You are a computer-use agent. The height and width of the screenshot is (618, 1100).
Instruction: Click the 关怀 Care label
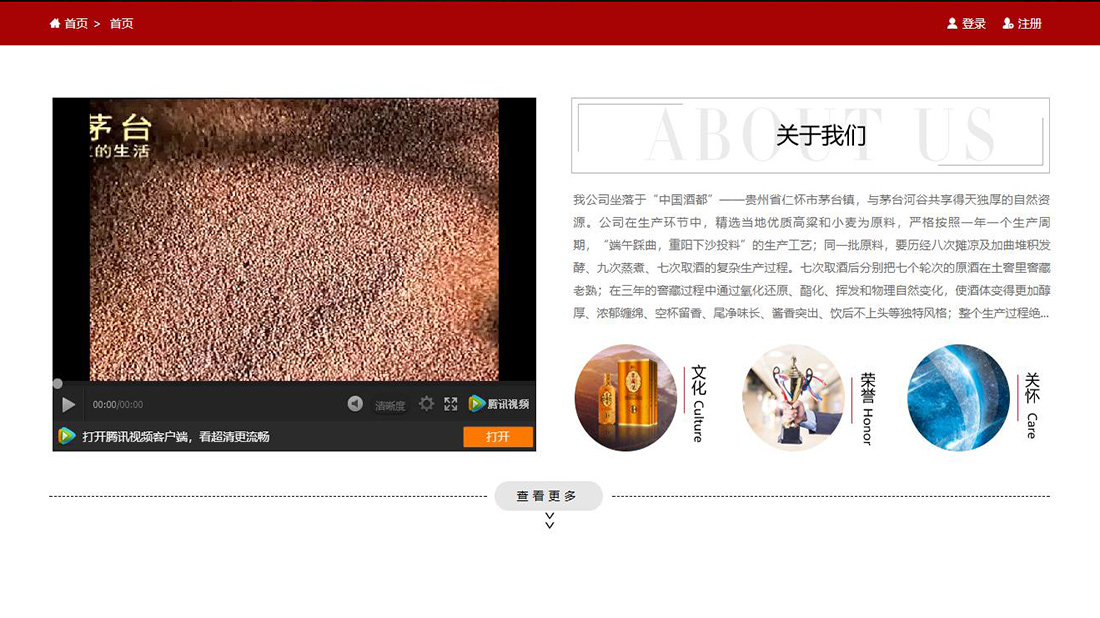[1032, 406]
